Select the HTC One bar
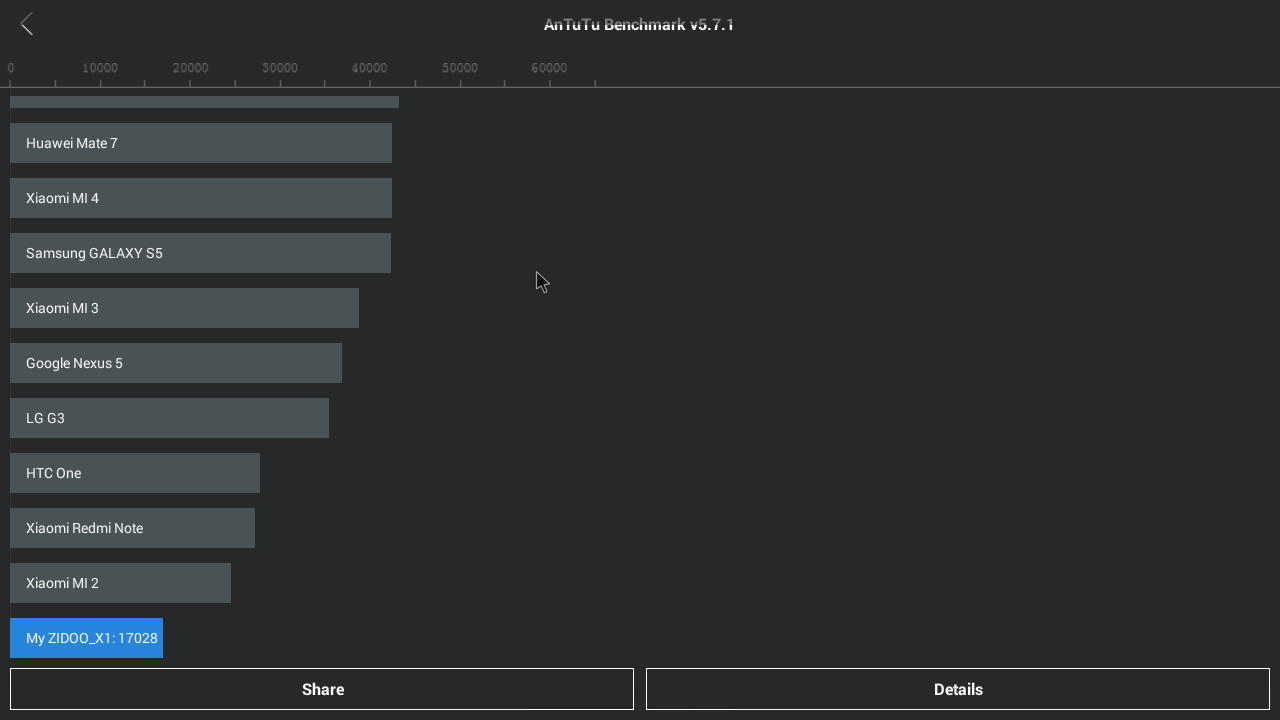The height and width of the screenshot is (720, 1280). click(135, 473)
